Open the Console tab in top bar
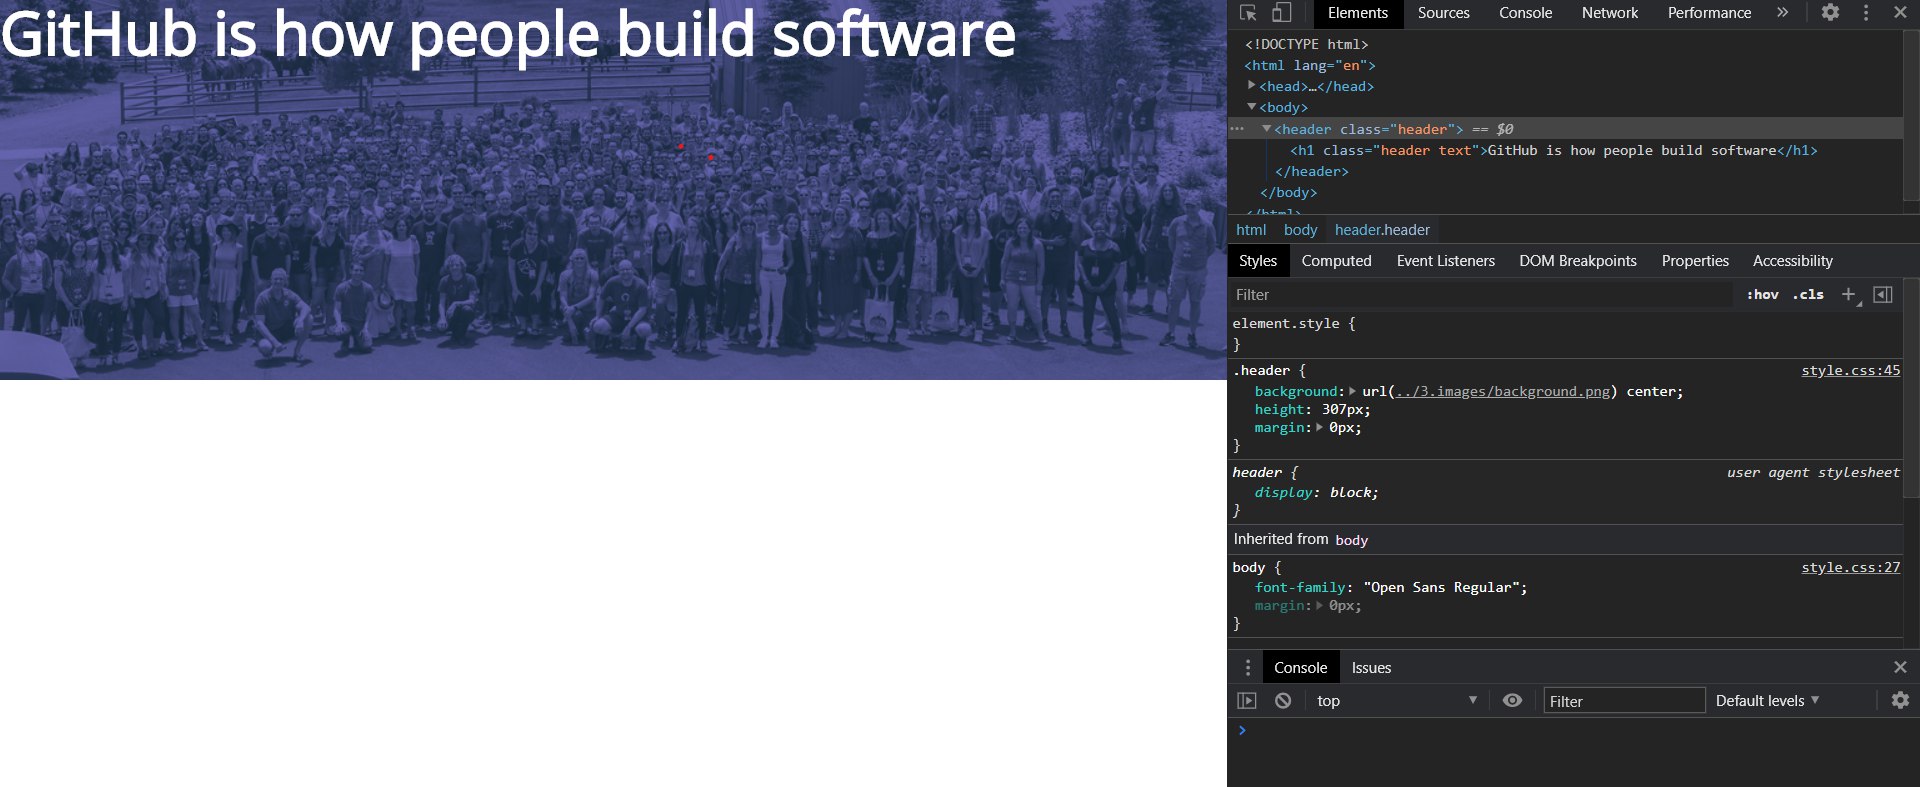Viewport: 1920px width, 787px height. coord(1525,13)
